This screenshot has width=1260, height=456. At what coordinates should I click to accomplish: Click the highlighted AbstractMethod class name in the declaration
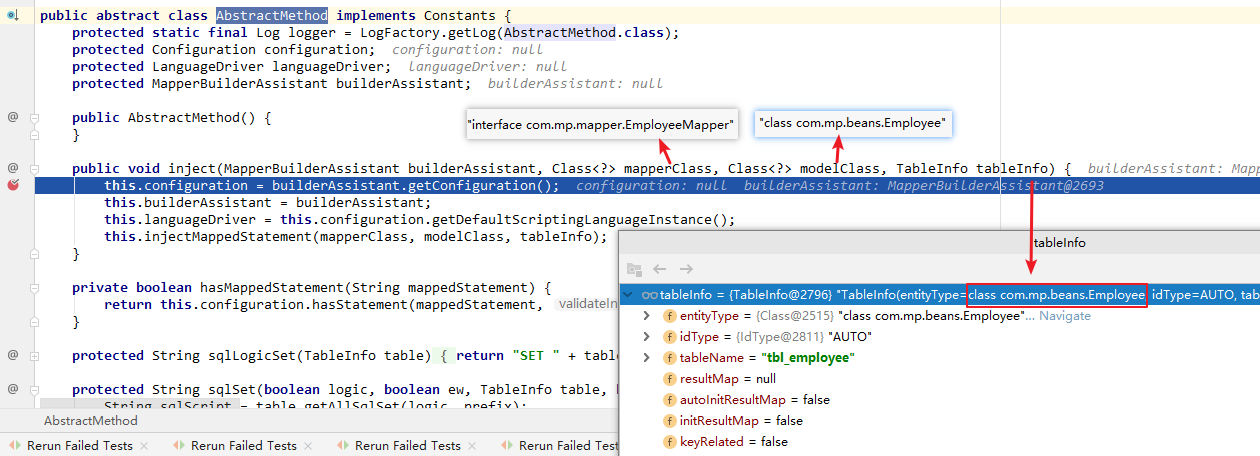(272, 16)
